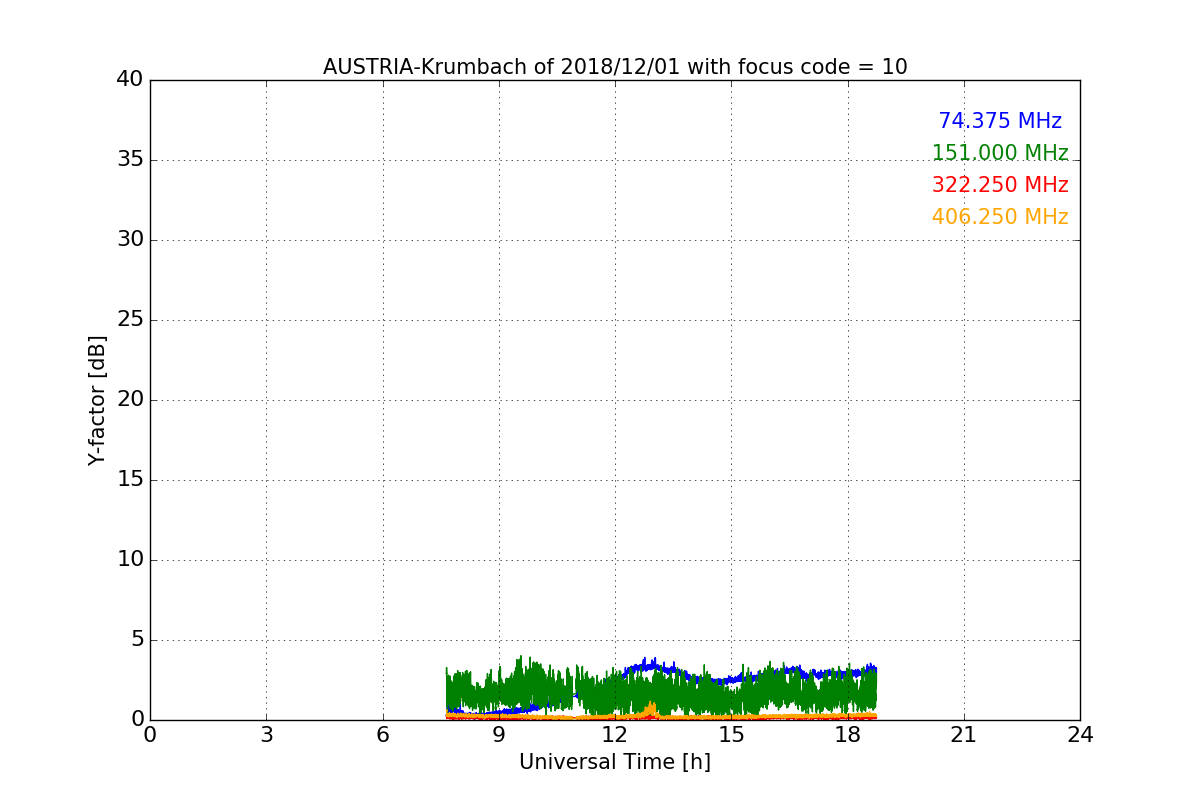Click the Universal Time [h] axis label
This screenshot has width=1200, height=800.
click(x=615, y=762)
